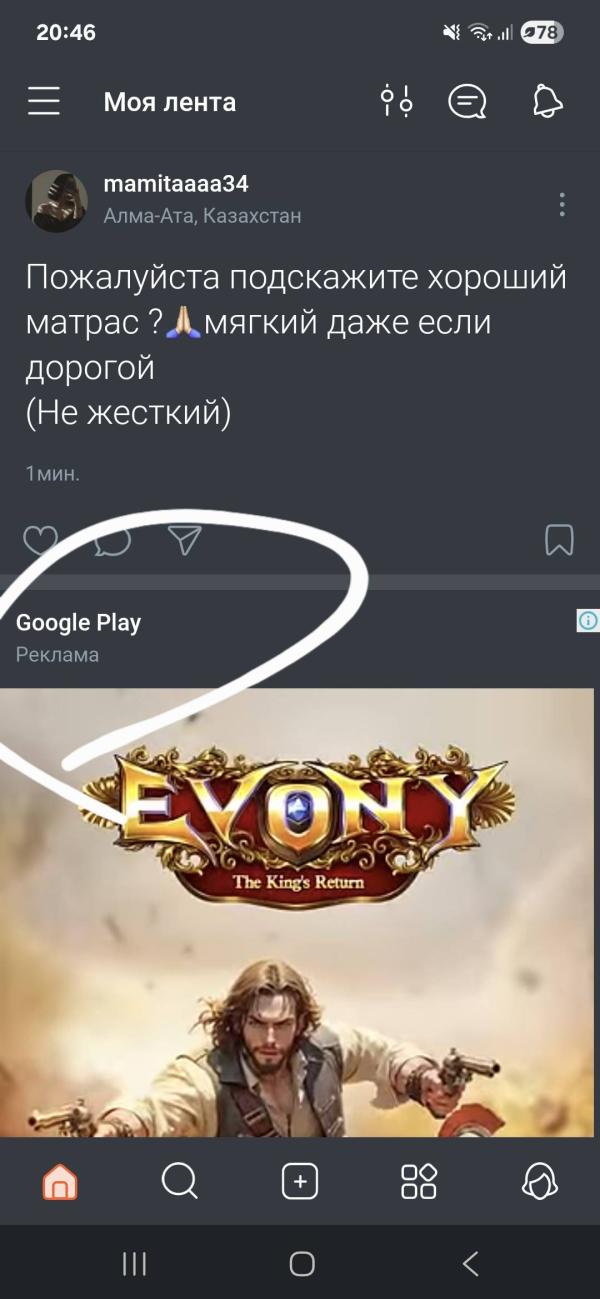Tap Google Play ad title
The image size is (600, 1299).
pos(79,623)
